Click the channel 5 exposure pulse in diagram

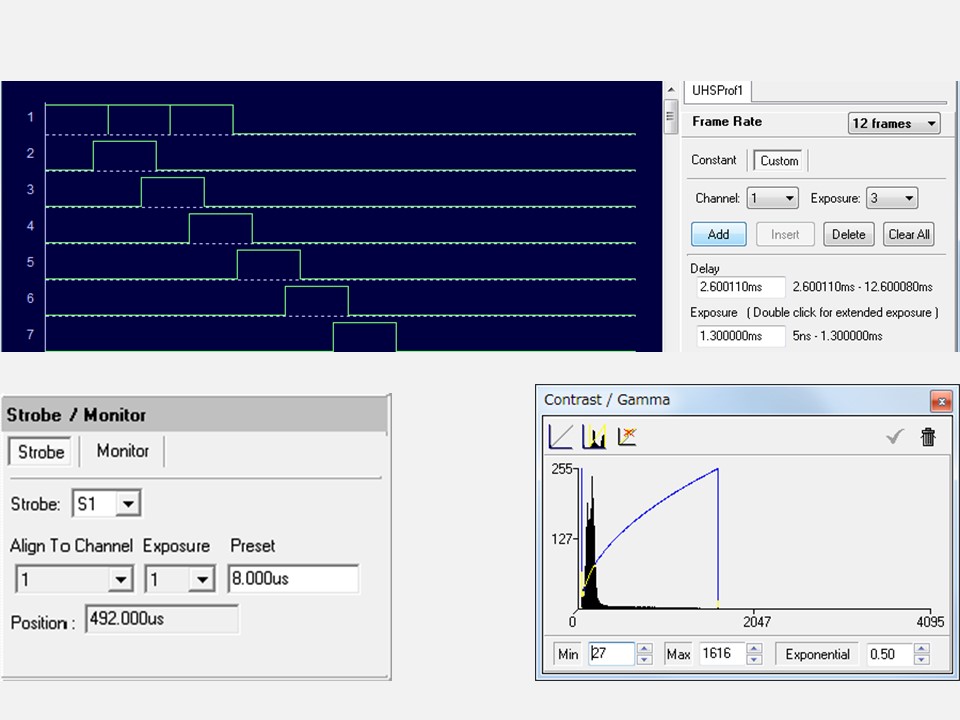tap(269, 264)
